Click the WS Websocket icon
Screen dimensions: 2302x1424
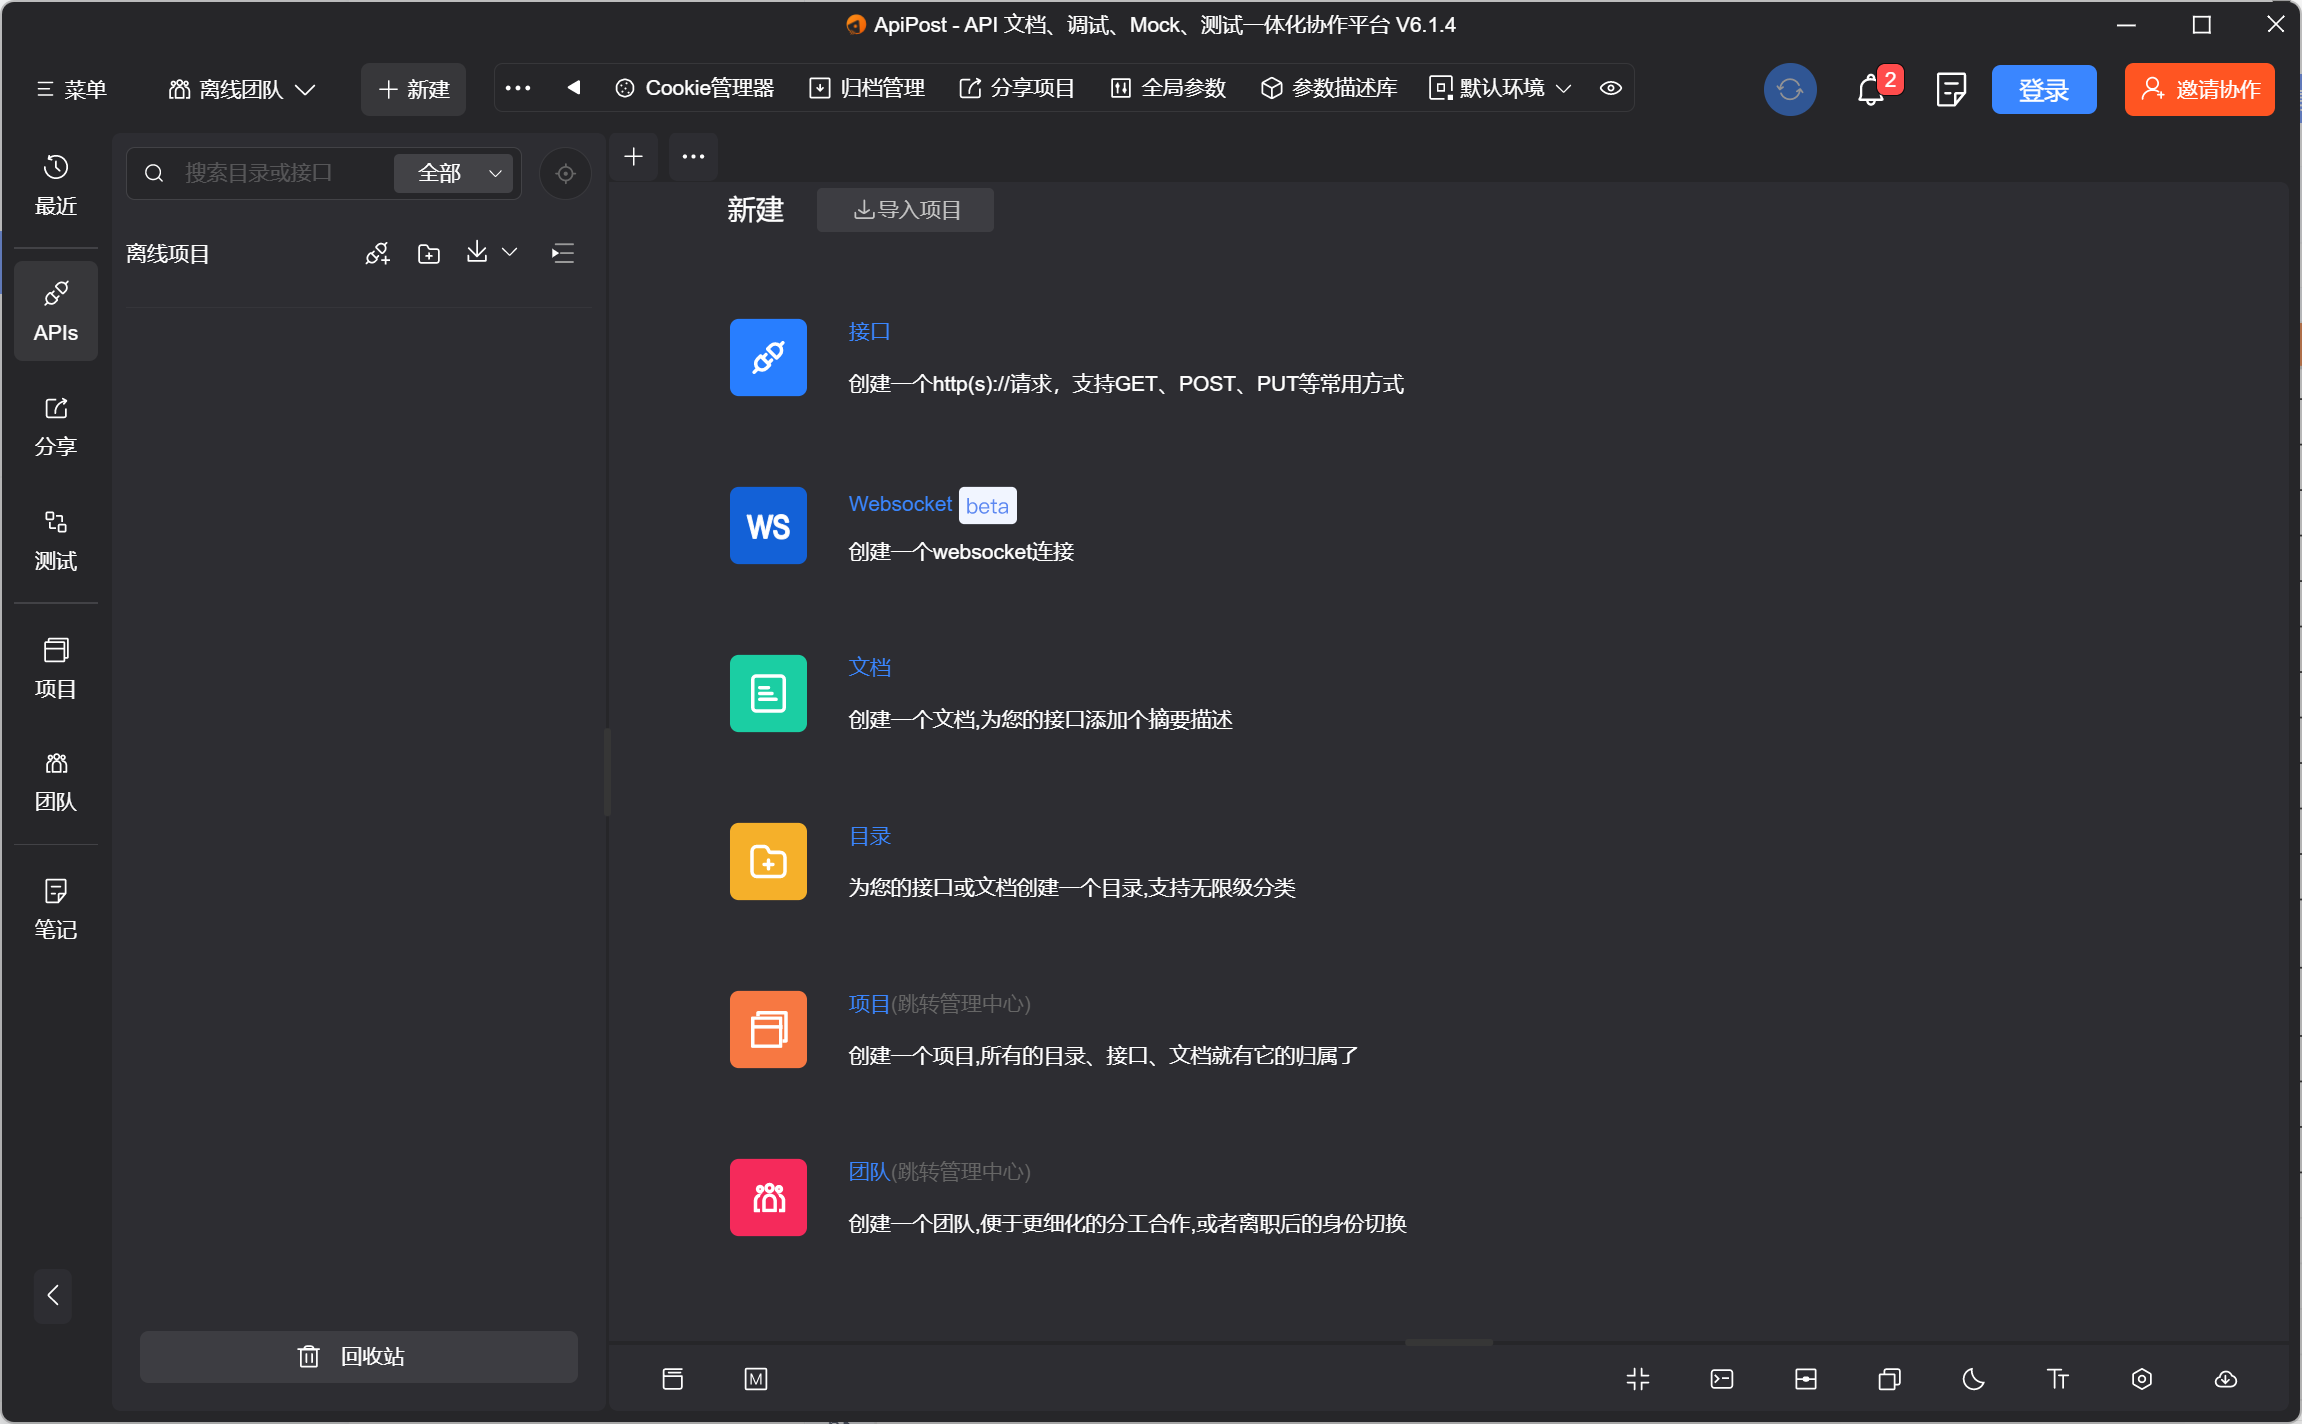[x=768, y=525]
